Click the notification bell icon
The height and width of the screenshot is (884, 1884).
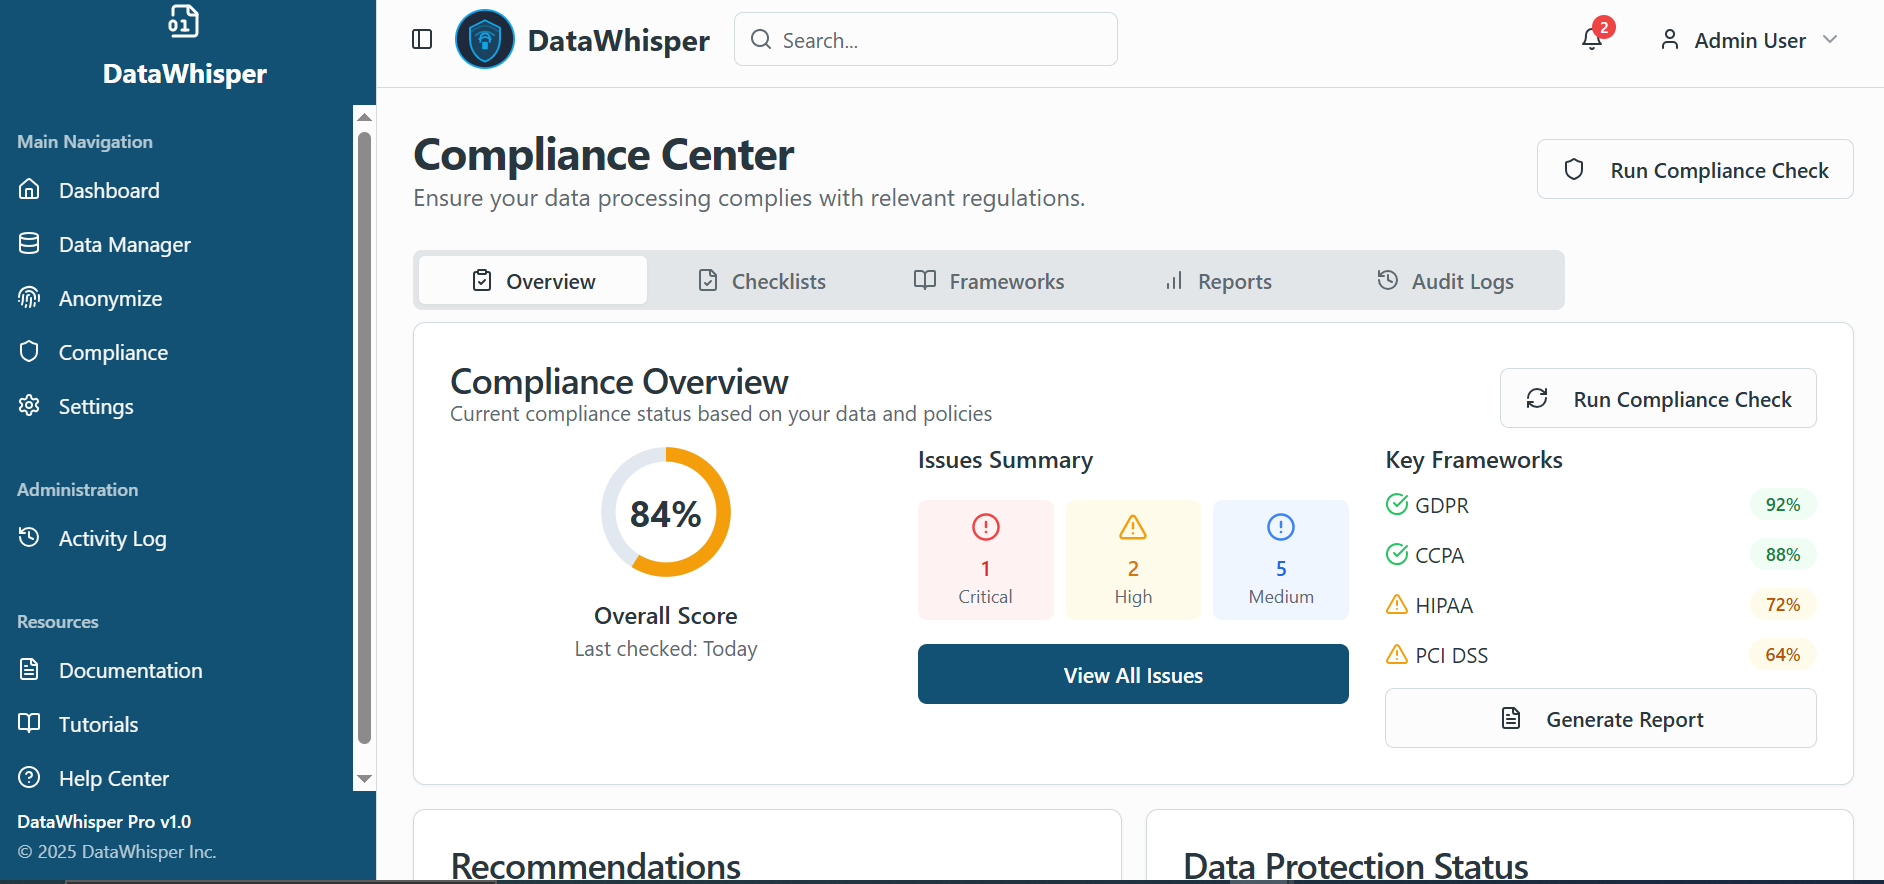click(x=1591, y=40)
